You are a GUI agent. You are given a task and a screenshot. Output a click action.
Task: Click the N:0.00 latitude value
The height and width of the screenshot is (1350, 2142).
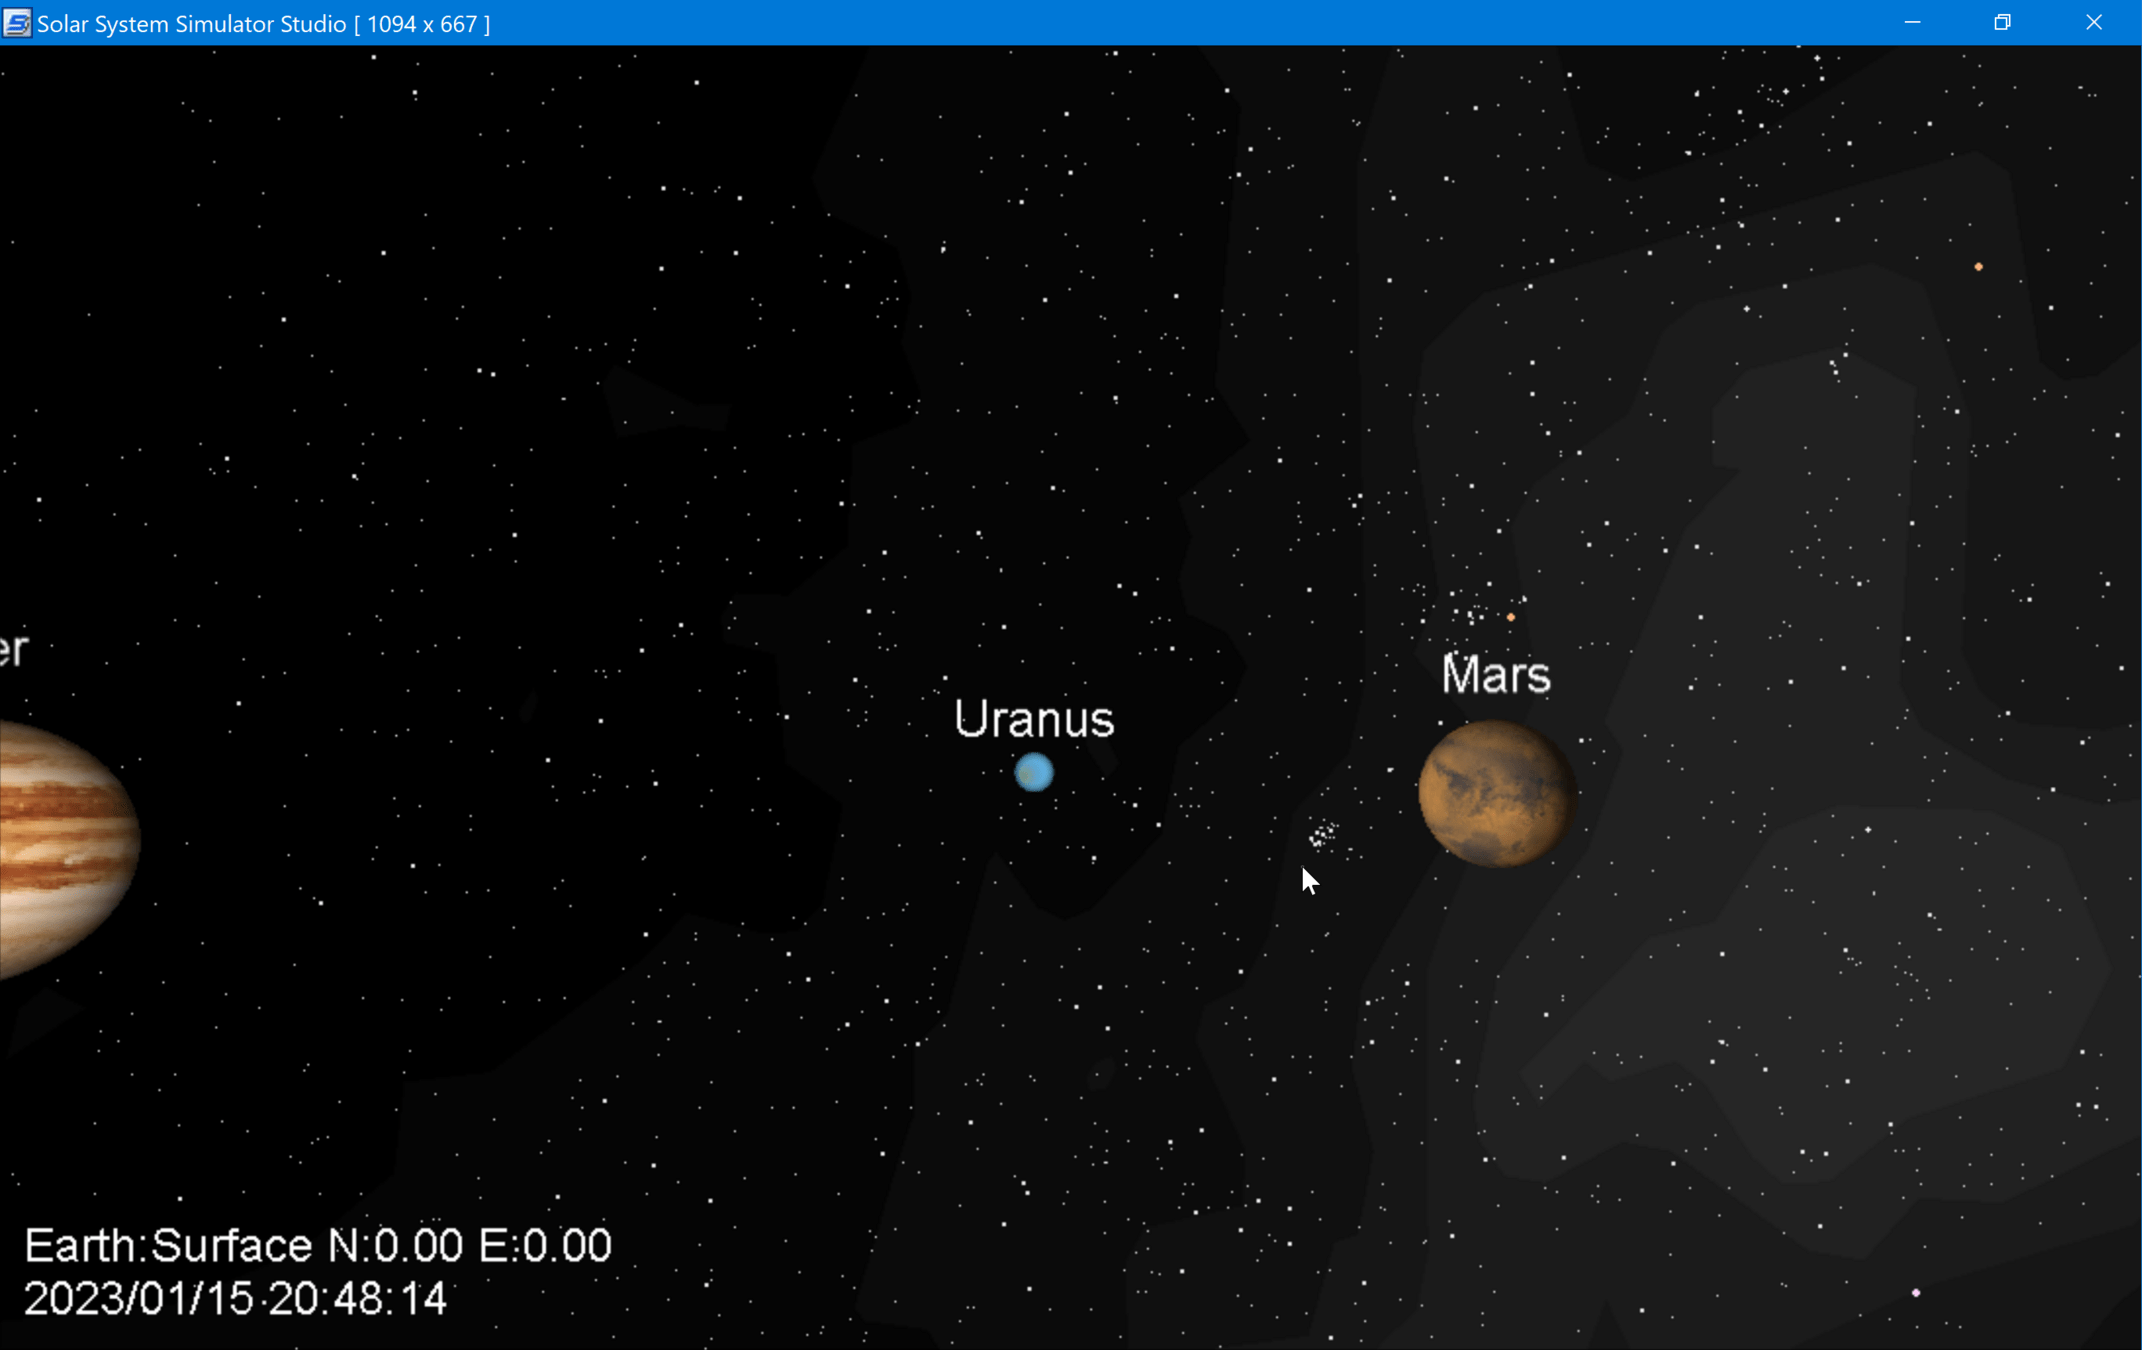[396, 1246]
